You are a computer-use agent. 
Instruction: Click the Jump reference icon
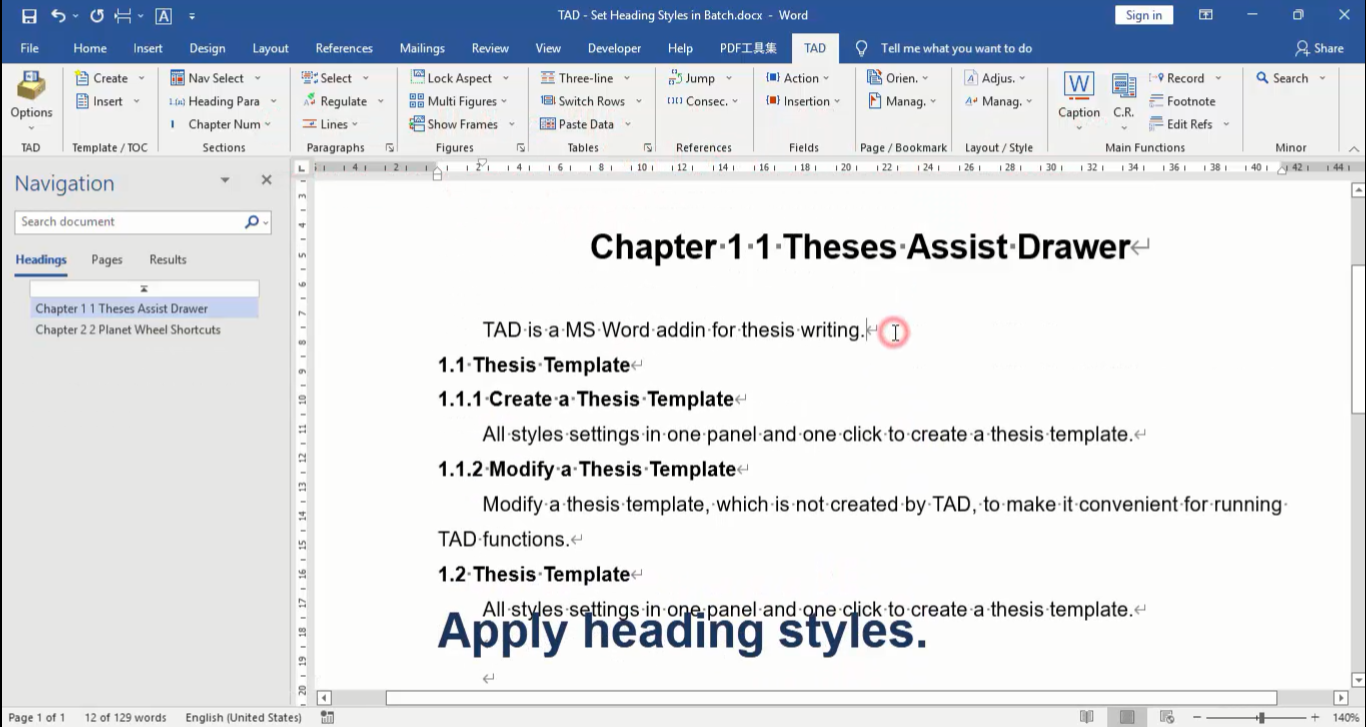click(x=675, y=78)
